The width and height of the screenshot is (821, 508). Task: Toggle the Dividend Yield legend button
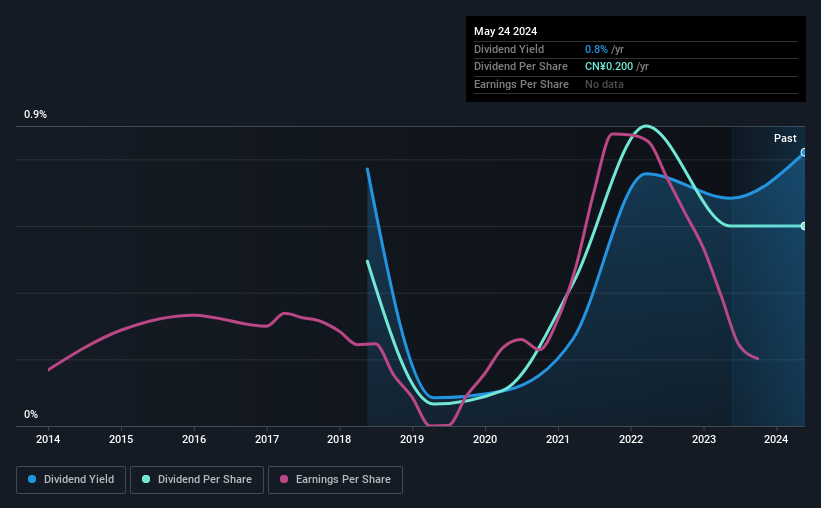[x=71, y=480]
